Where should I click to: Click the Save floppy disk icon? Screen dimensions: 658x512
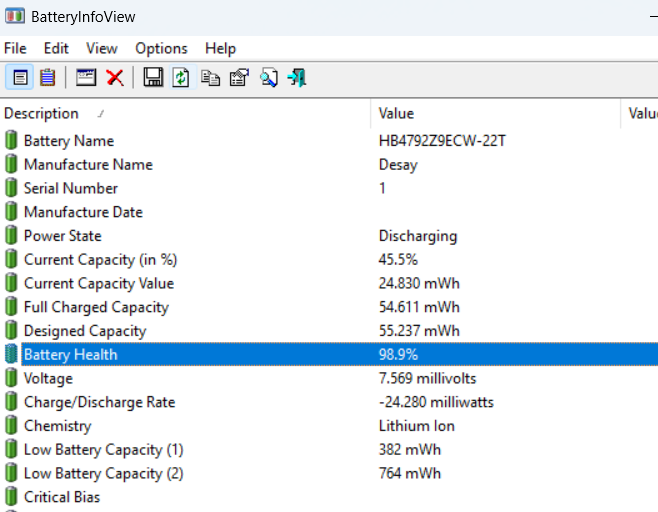coord(153,78)
